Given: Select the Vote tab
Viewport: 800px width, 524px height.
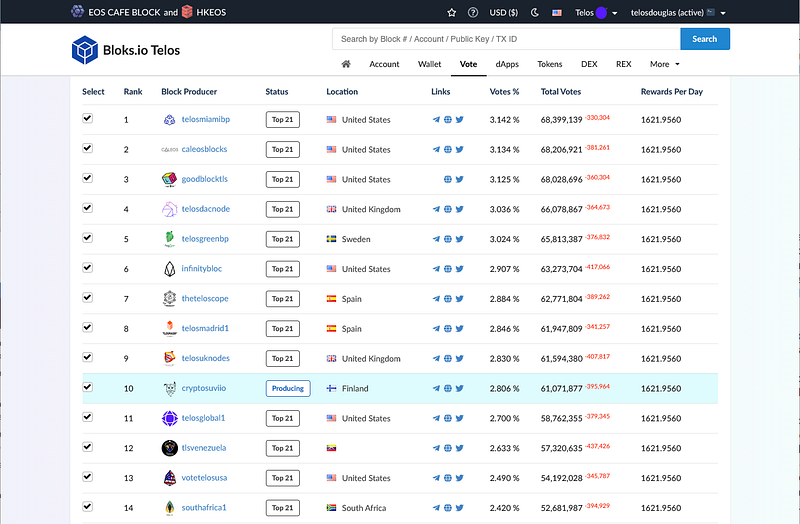Looking at the screenshot, I should [x=468, y=64].
